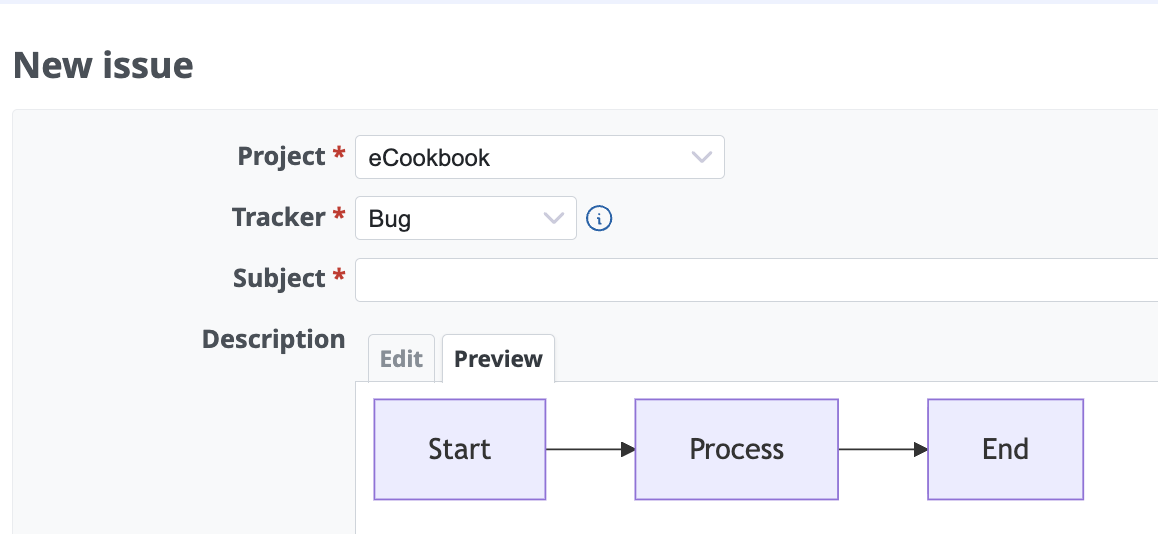Screen dimensions: 1158x534
Task: Click the red asterisk beside Subject
Action: (x=339, y=275)
